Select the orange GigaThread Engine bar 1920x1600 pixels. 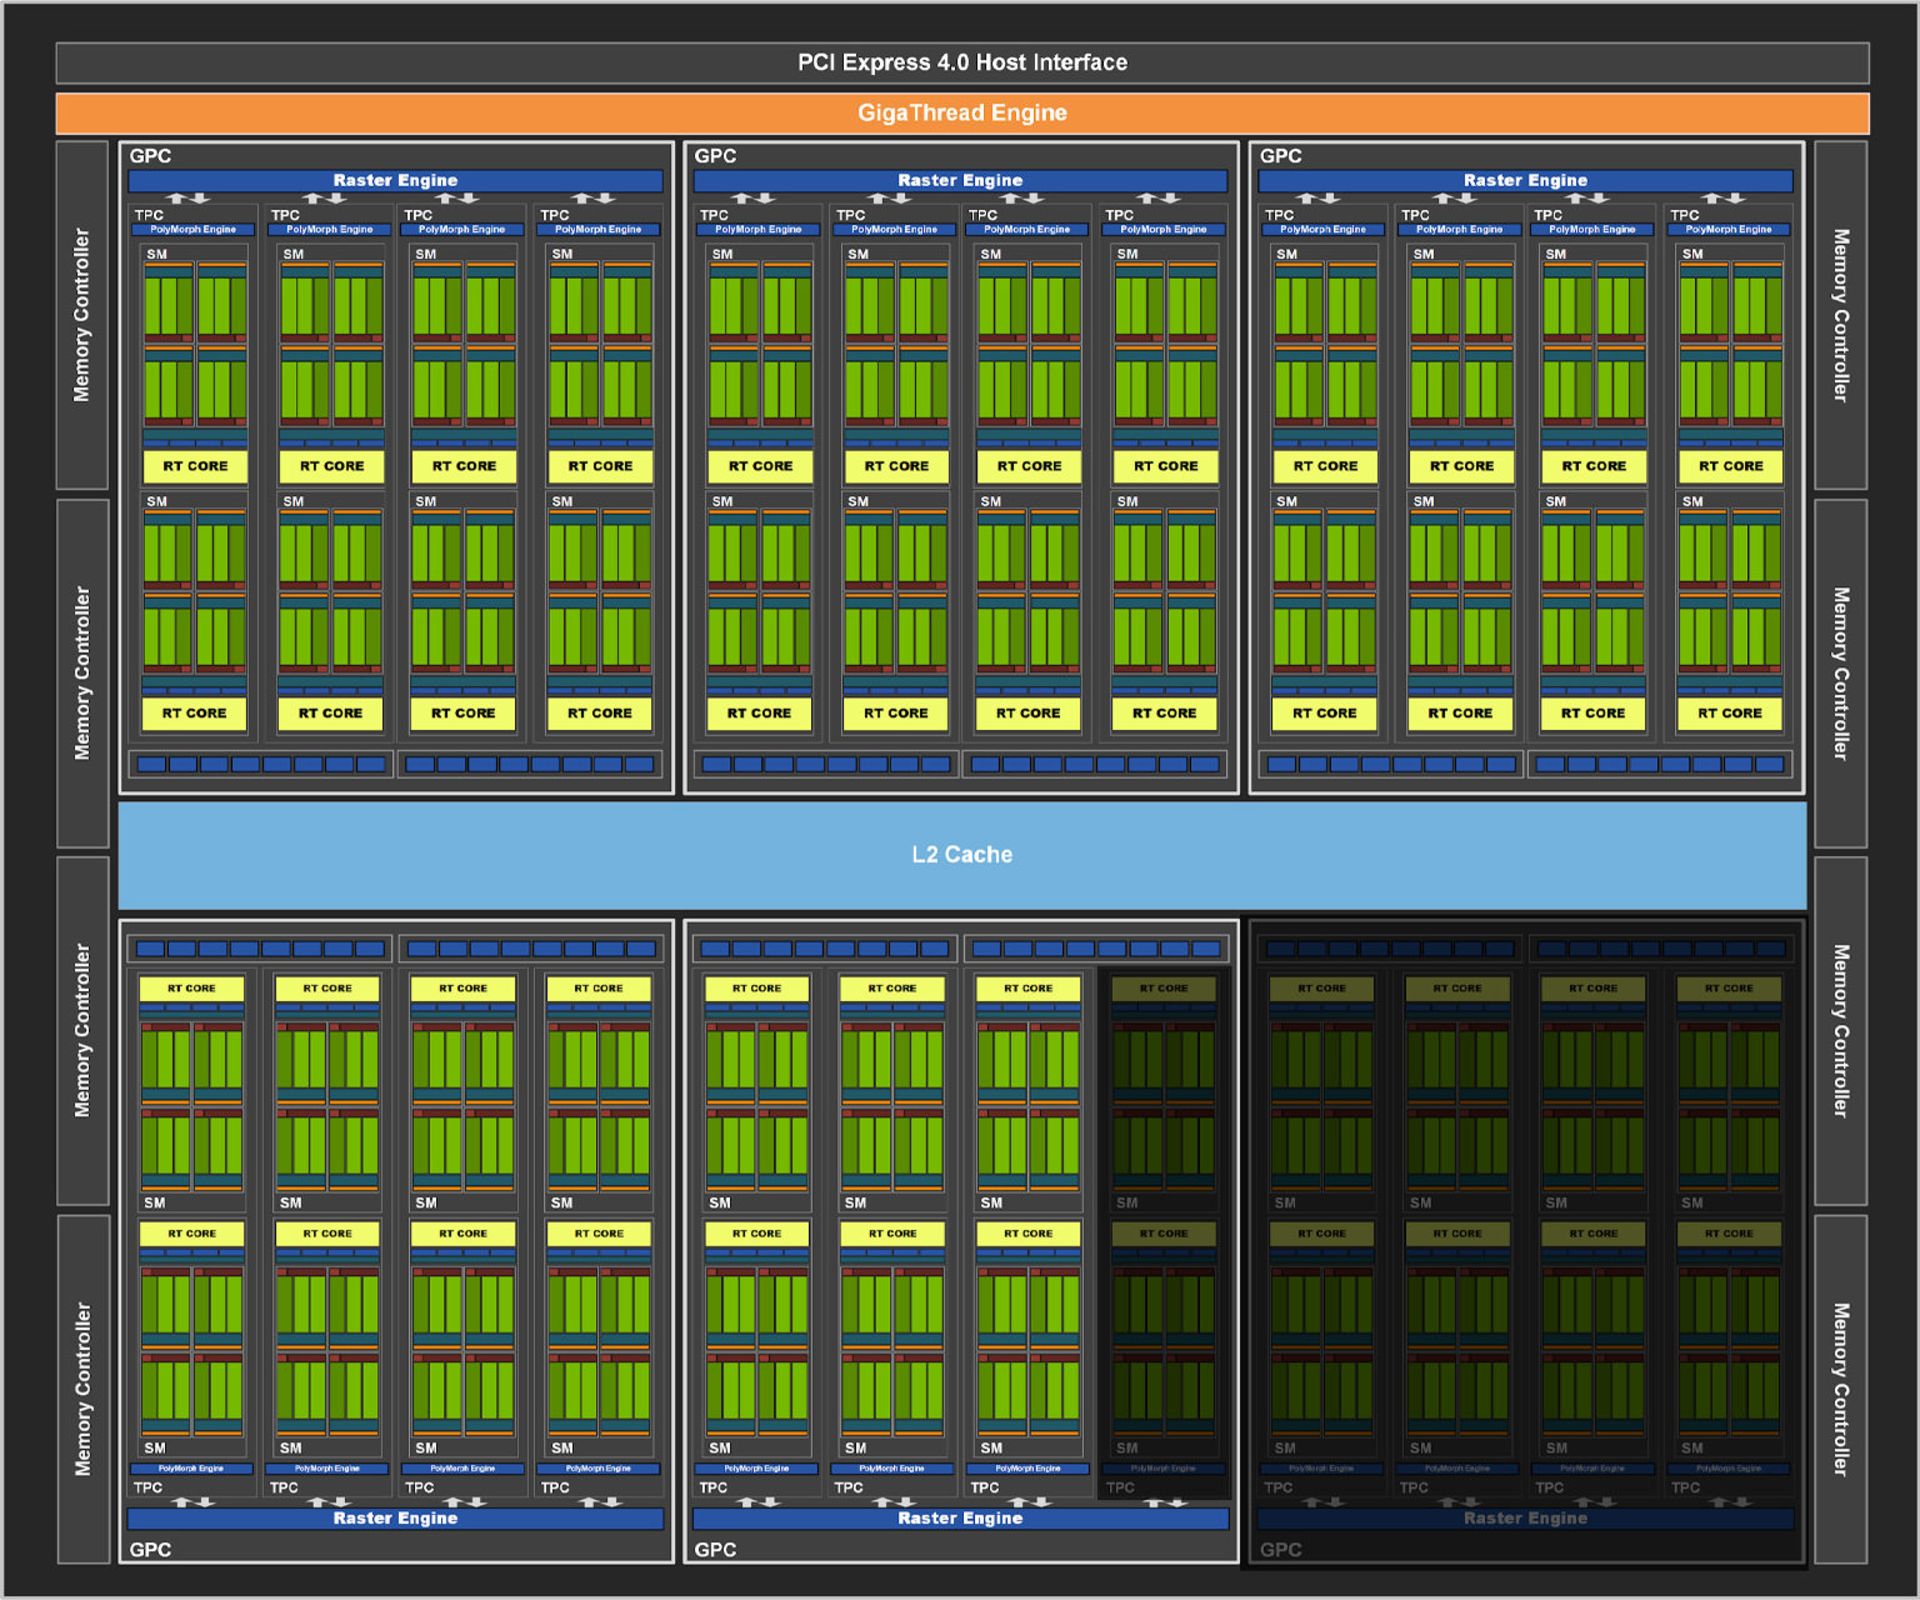[x=962, y=113]
